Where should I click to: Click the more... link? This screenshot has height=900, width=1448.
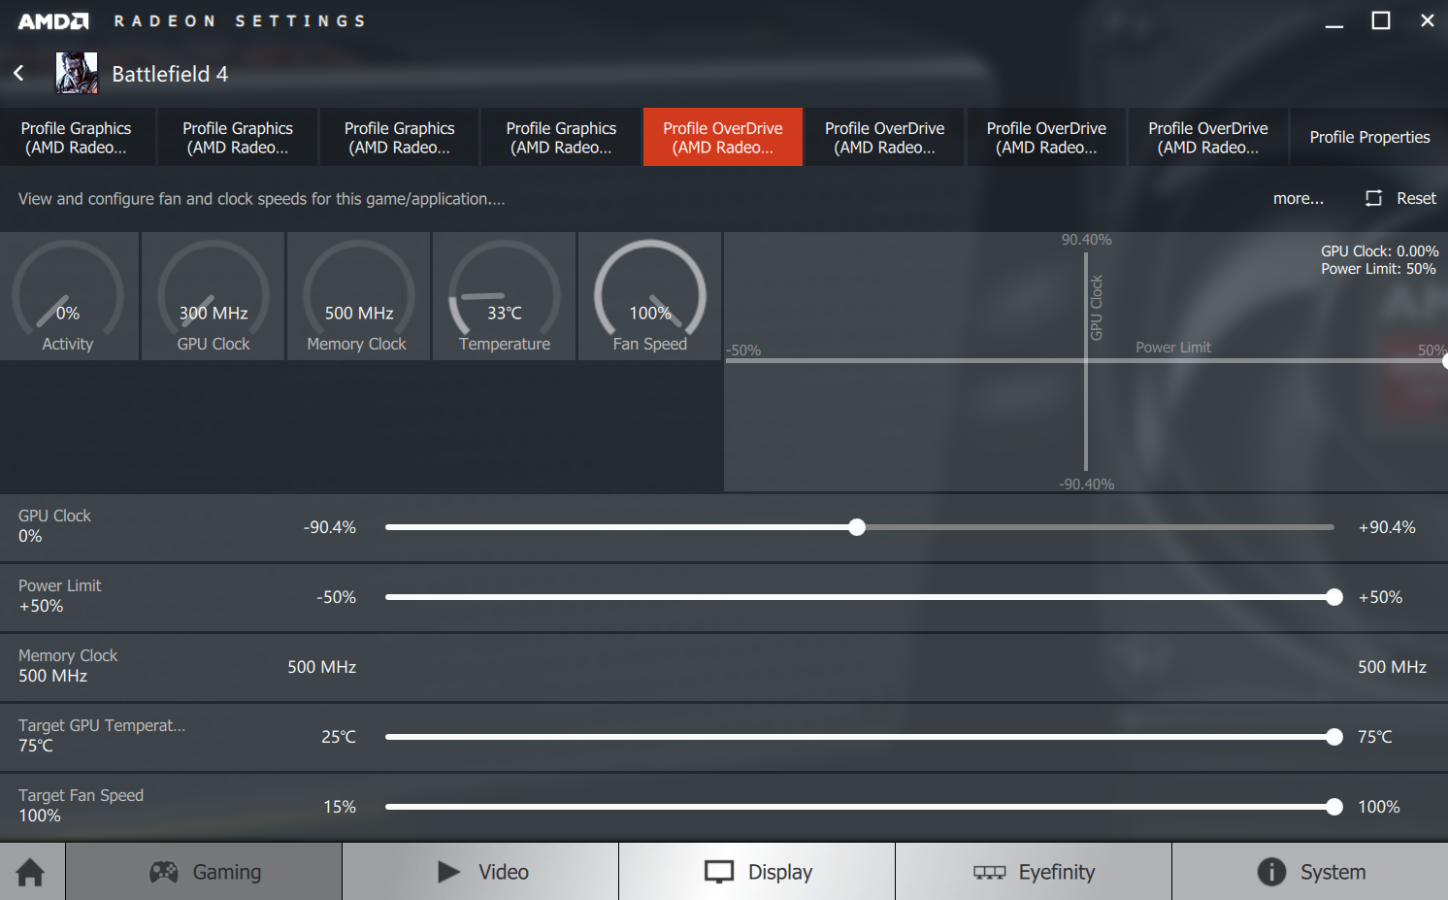point(1297,198)
